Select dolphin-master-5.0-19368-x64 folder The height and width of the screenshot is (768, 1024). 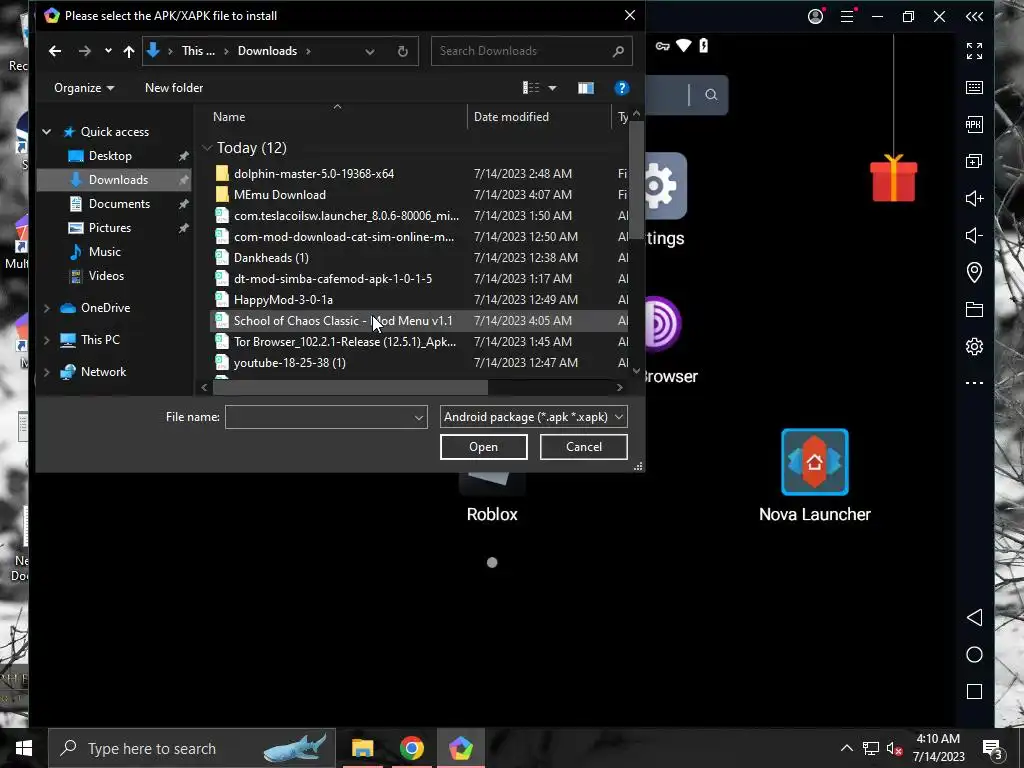pos(418,174)
